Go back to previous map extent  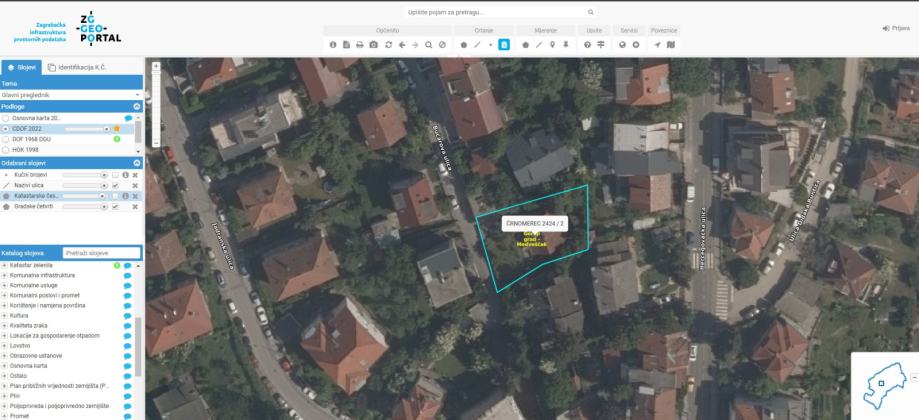(x=402, y=45)
